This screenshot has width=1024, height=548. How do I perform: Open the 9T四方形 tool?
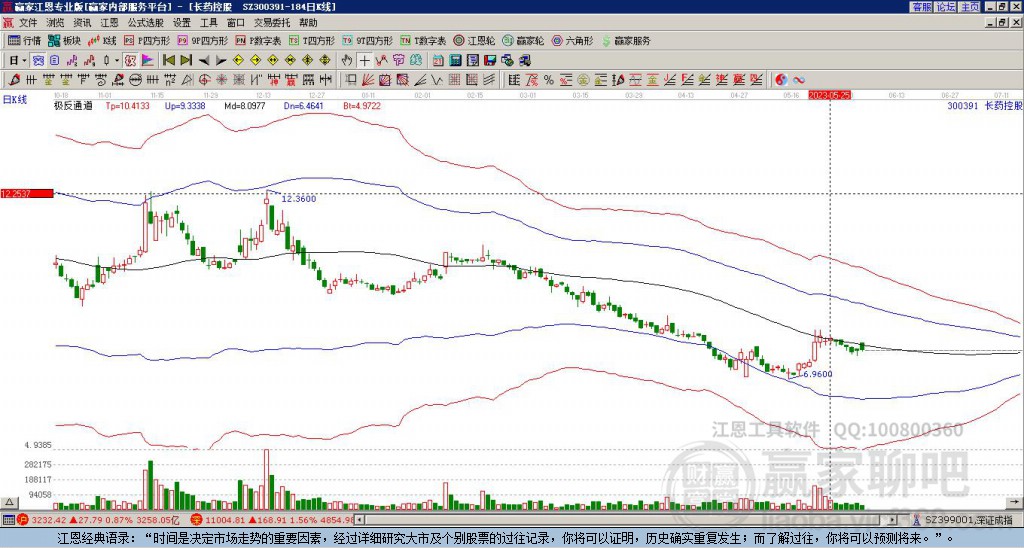pos(367,40)
